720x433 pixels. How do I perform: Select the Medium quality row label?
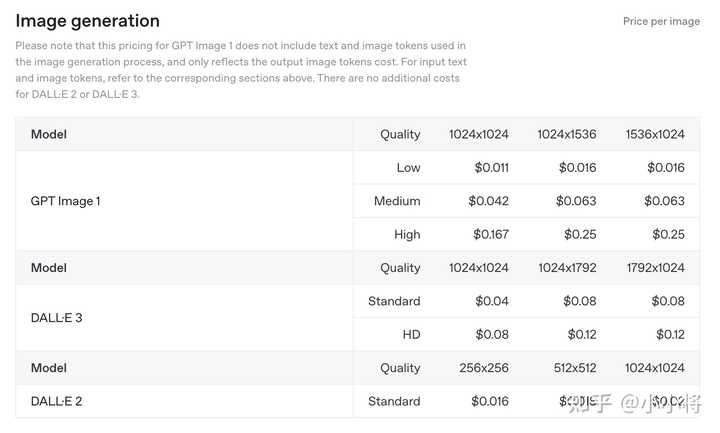coord(397,201)
